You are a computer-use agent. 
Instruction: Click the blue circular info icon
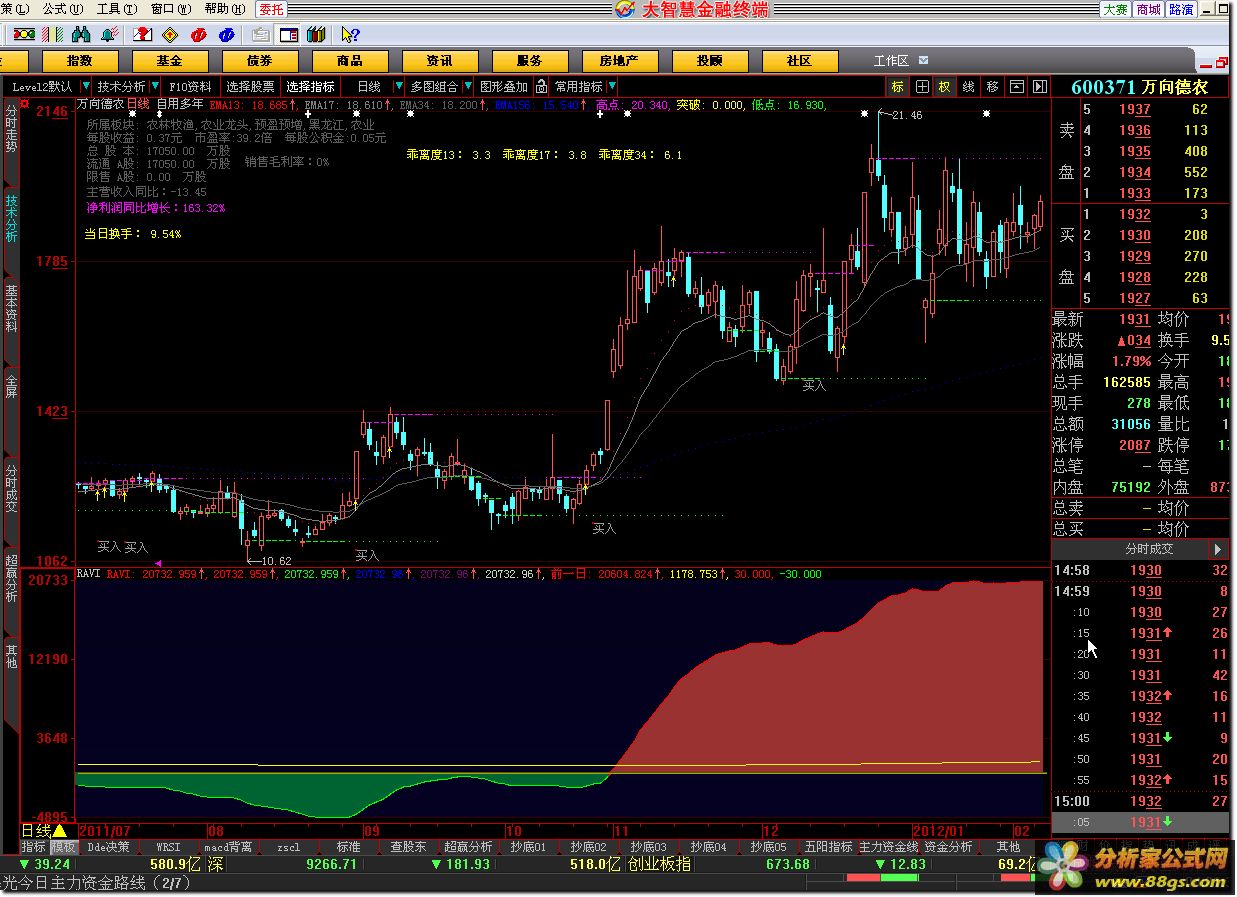coord(226,35)
